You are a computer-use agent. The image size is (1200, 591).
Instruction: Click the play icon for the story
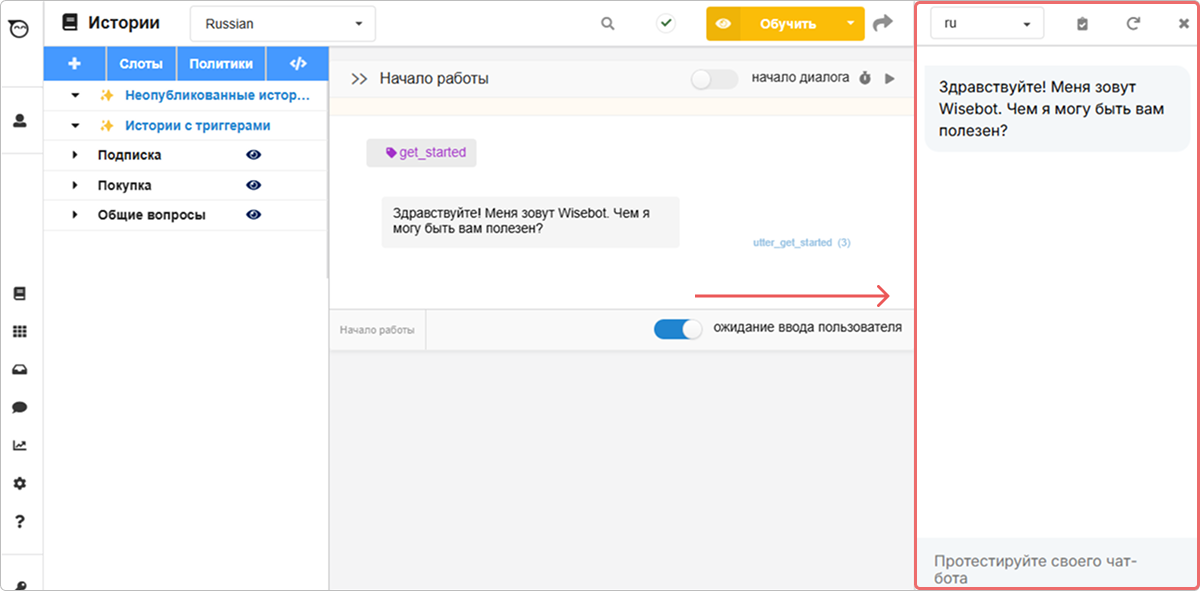pyautogui.click(x=890, y=78)
